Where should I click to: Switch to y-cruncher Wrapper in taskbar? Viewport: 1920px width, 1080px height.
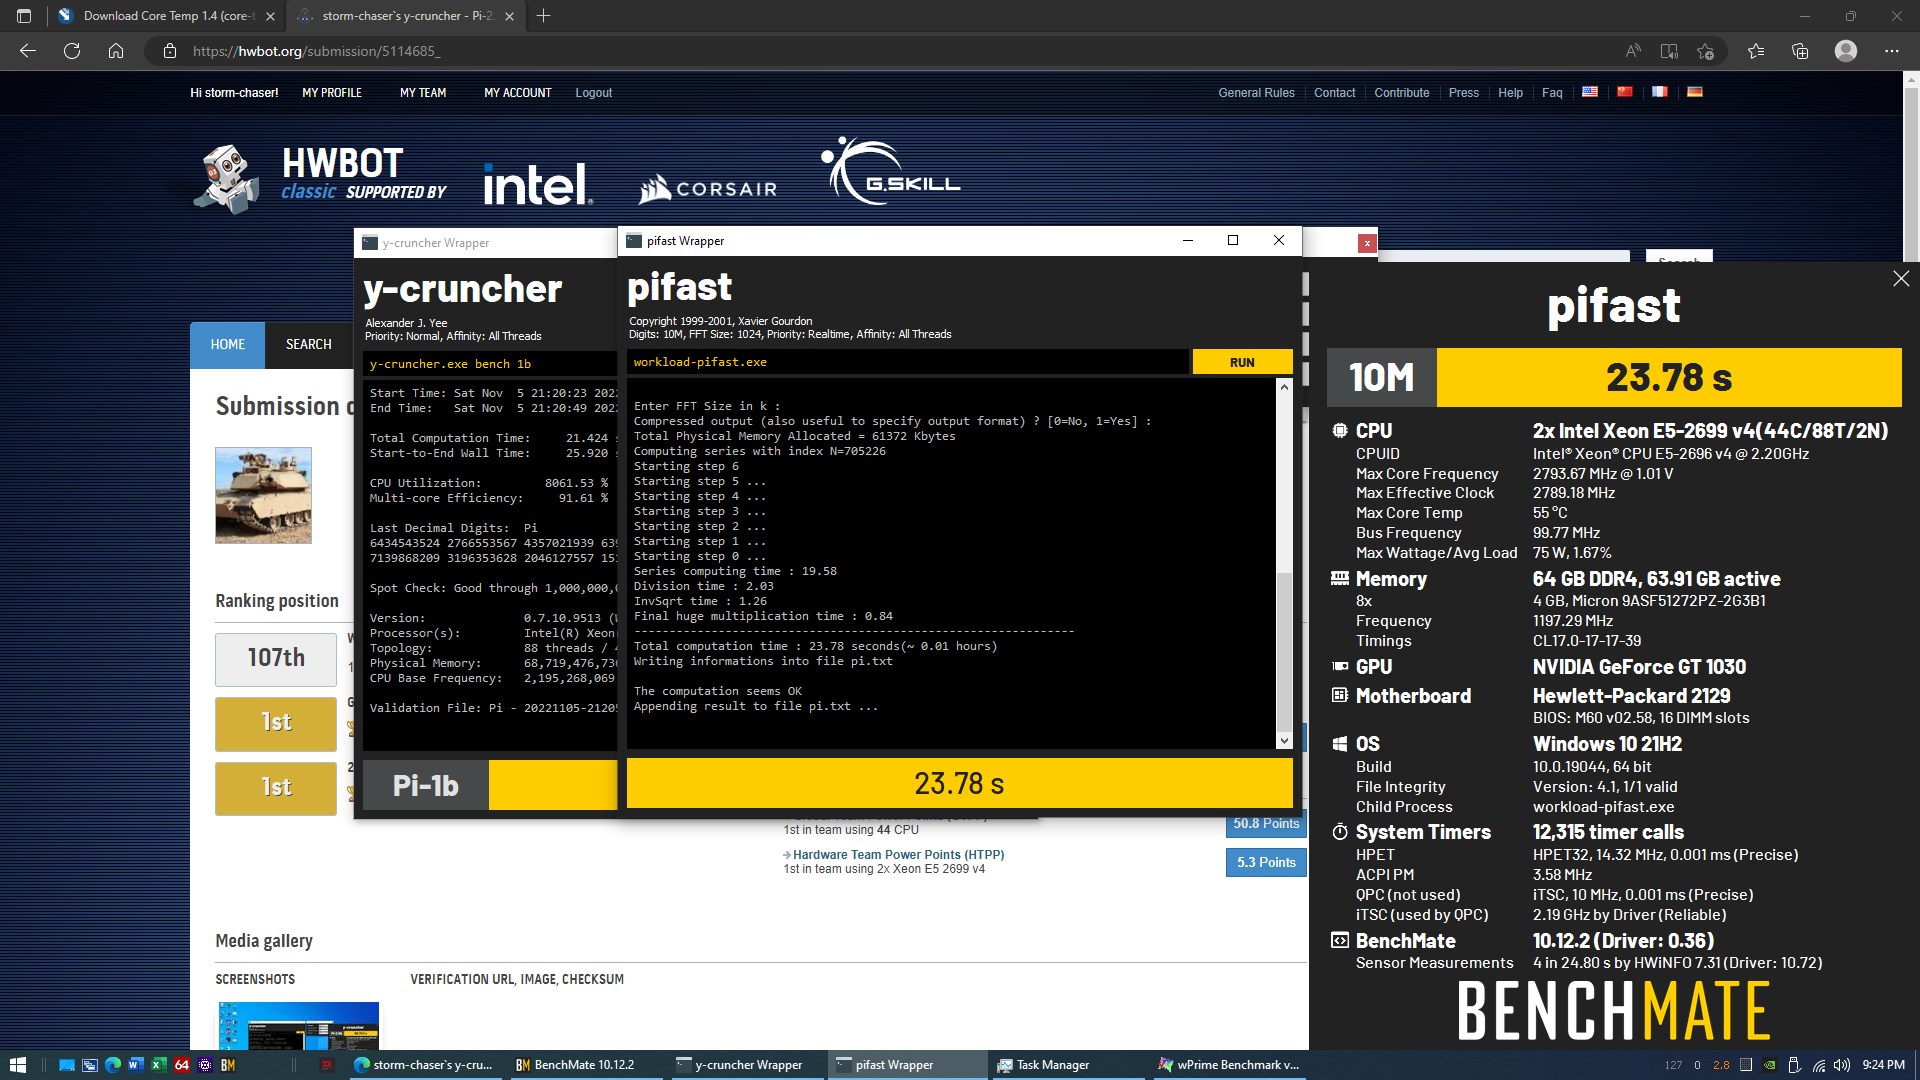coord(746,1065)
